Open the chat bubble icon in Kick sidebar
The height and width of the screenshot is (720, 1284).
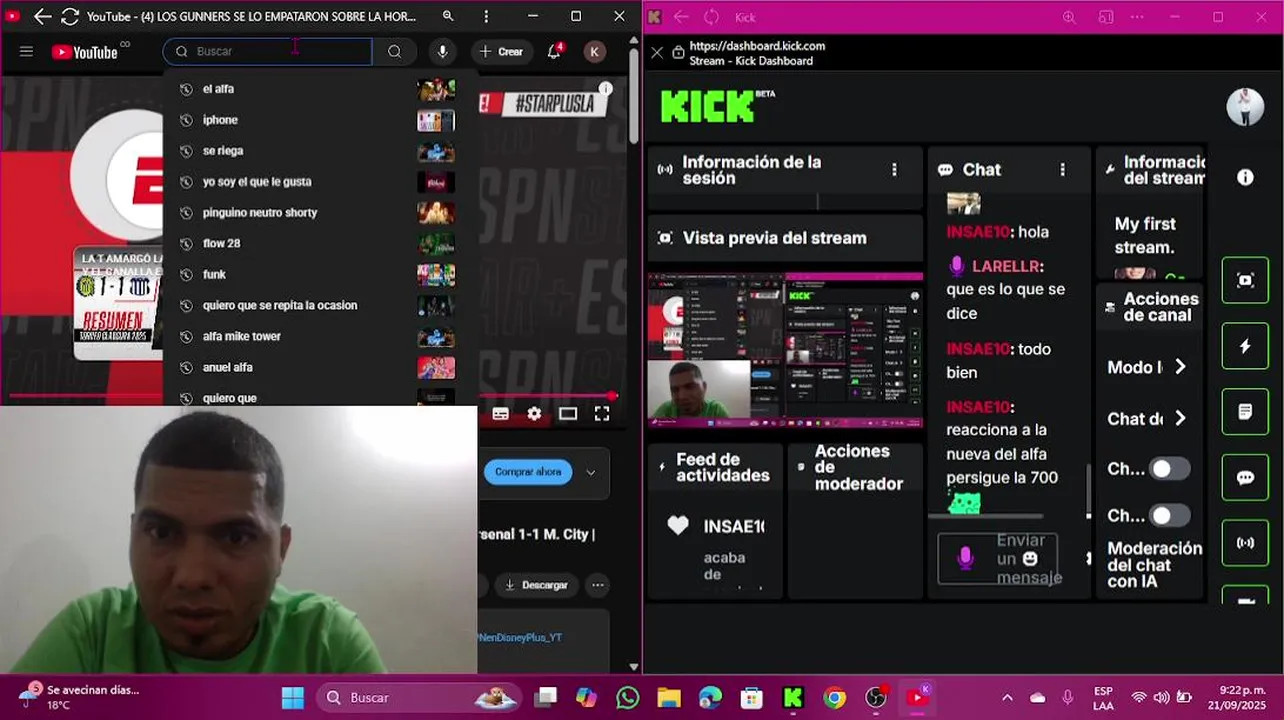[x=1245, y=477]
